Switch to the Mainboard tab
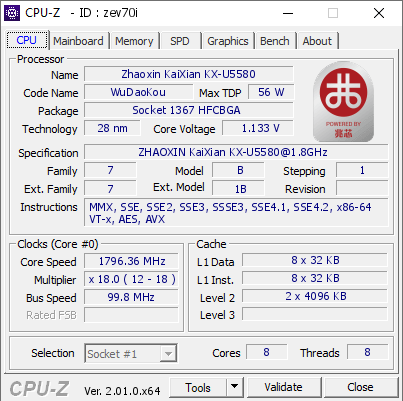Screen dimensions: 403x401 (x=78, y=41)
